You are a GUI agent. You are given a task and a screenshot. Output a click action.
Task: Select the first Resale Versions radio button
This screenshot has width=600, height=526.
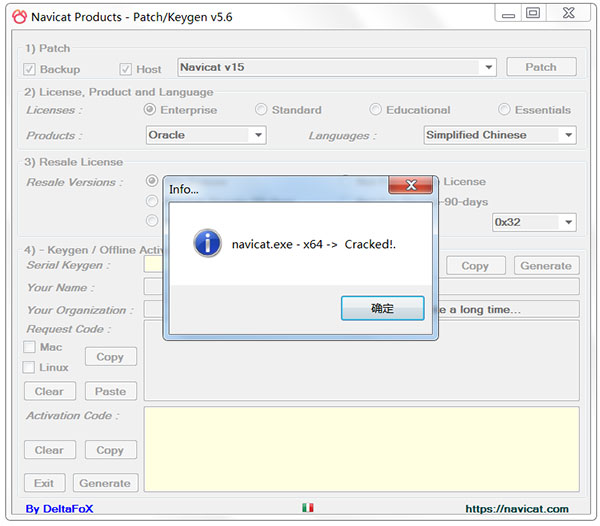152,181
